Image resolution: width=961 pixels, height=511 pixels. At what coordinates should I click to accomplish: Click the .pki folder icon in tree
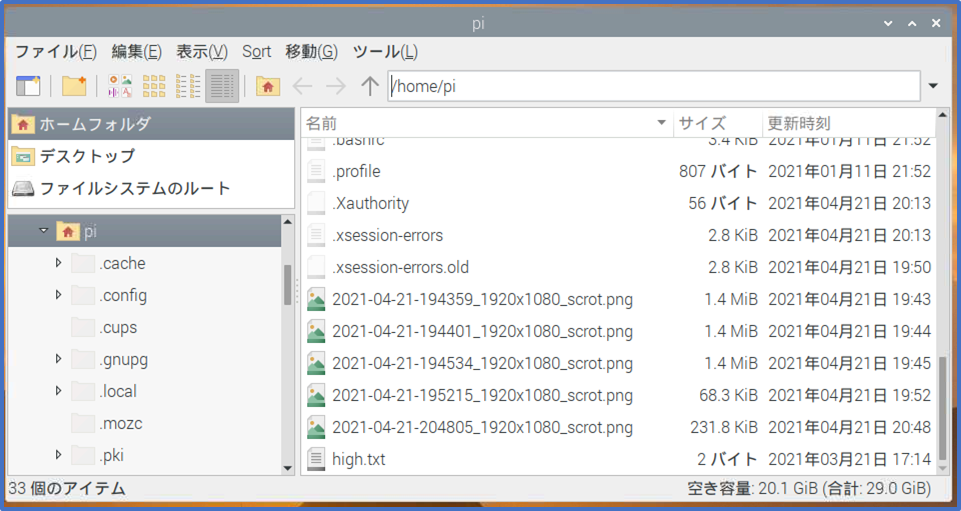coord(83,455)
